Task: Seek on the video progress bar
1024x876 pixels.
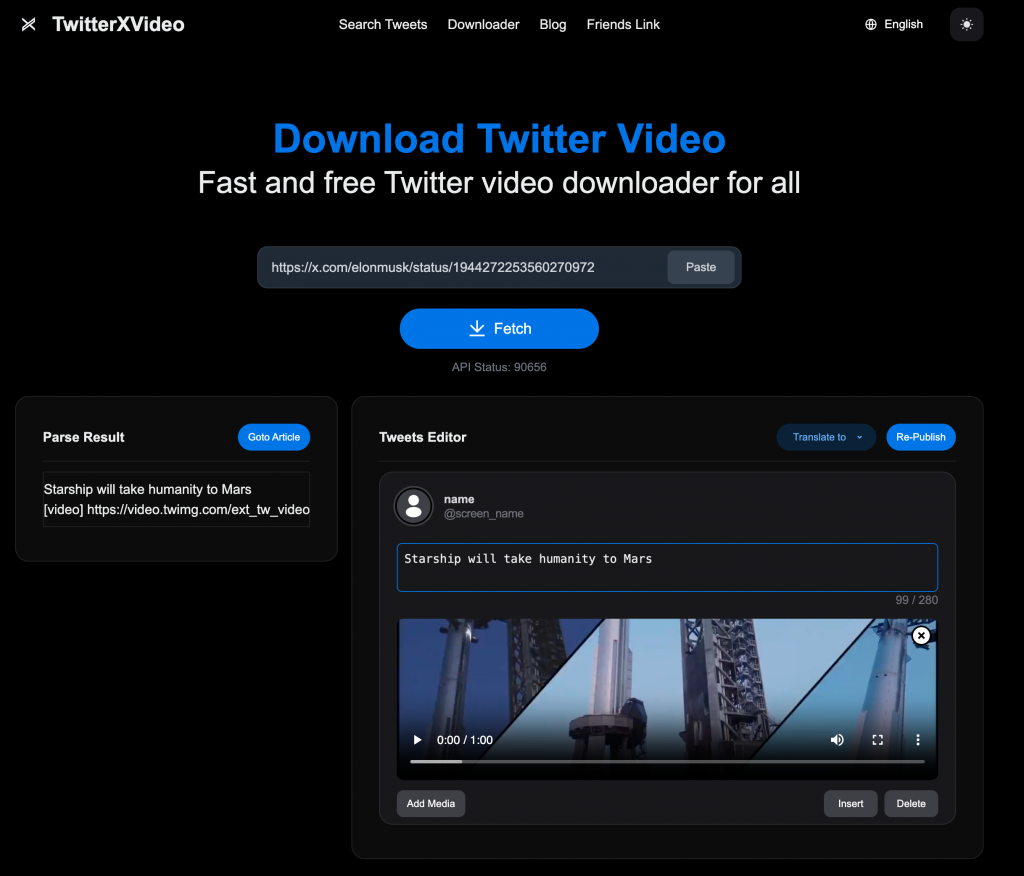Action: point(667,762)
